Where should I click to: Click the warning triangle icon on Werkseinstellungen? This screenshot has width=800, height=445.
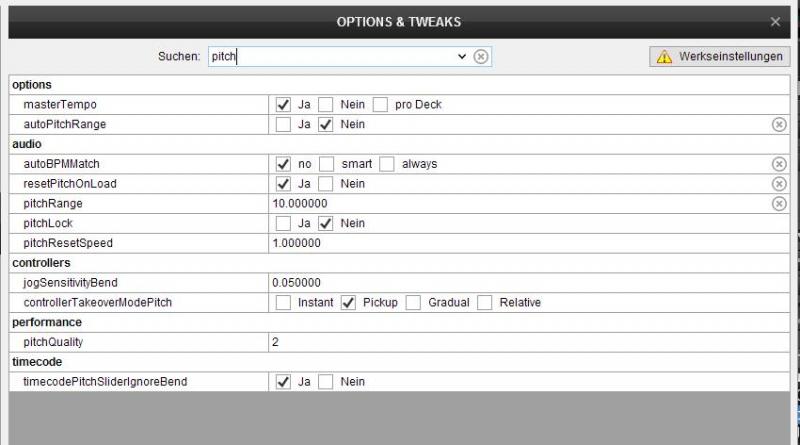pyautogui.click(x=664, y=57)
